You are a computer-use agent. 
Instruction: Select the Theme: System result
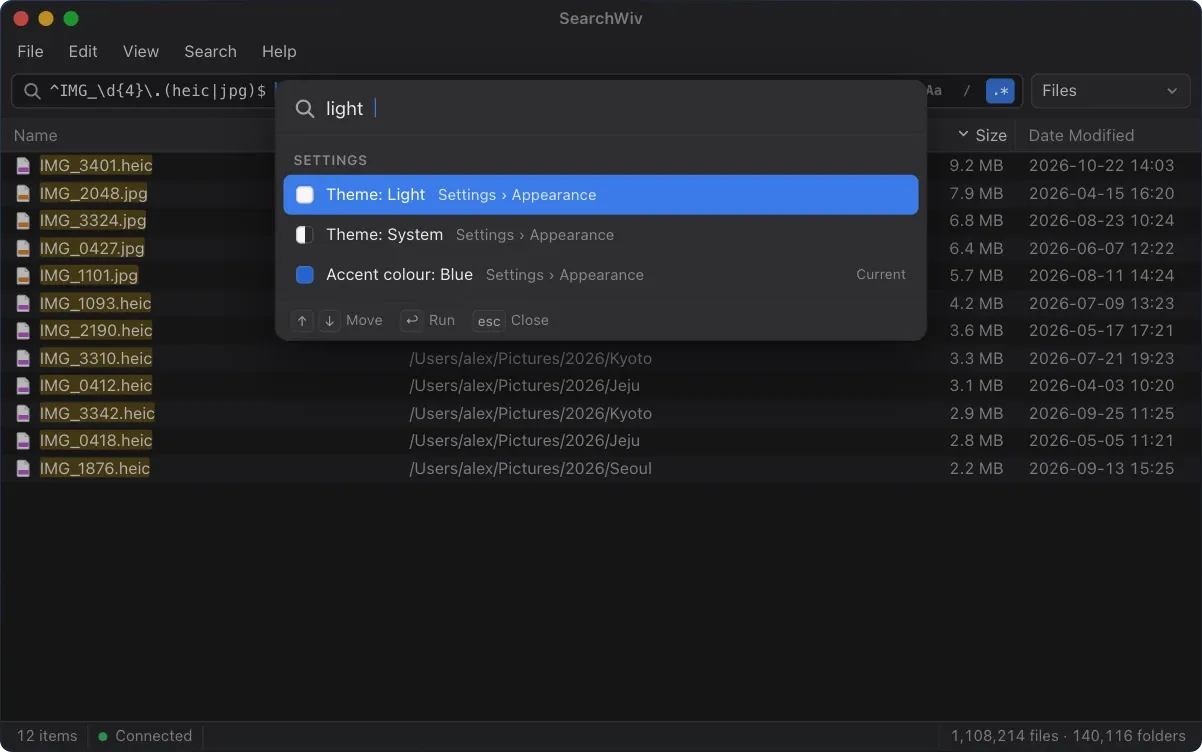[x=601, y=235]
